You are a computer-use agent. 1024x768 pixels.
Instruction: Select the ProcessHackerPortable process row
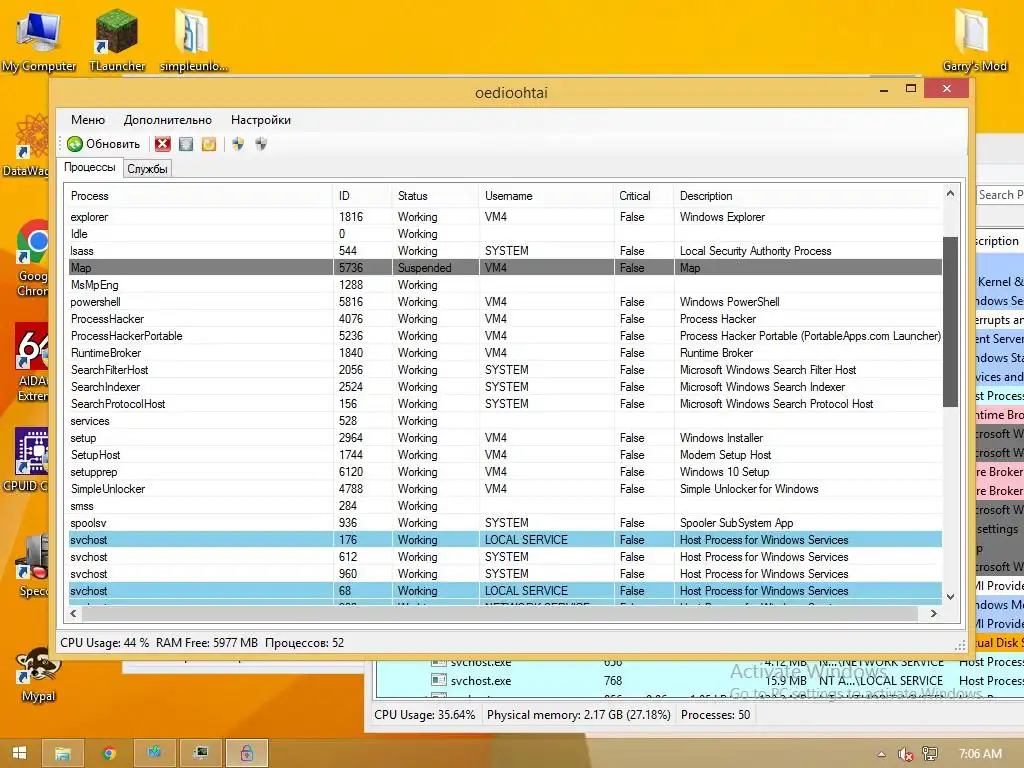pyautogui.click(x=505, y=336)
